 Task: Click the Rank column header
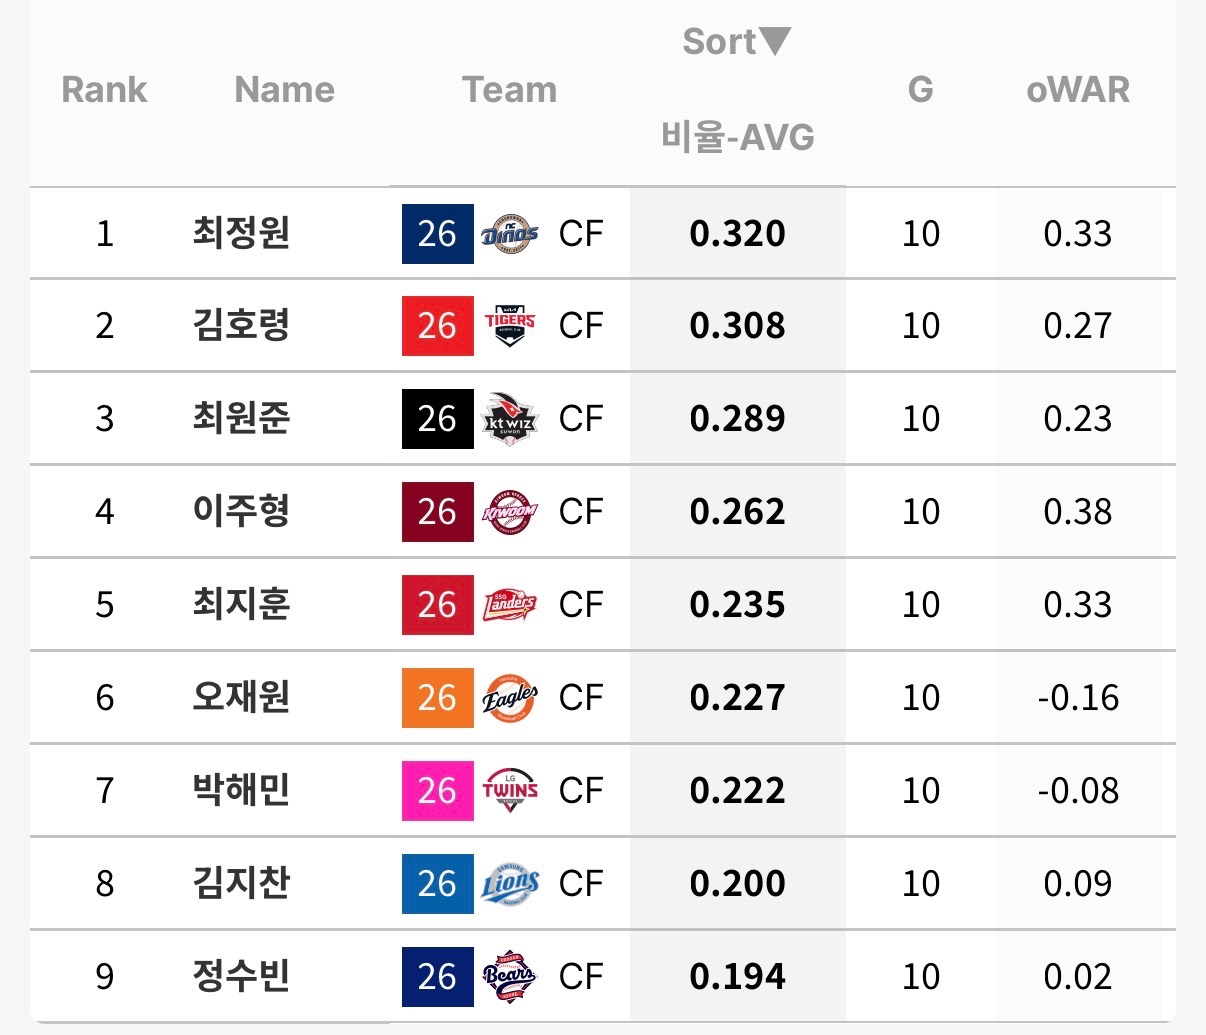(104, 90)
